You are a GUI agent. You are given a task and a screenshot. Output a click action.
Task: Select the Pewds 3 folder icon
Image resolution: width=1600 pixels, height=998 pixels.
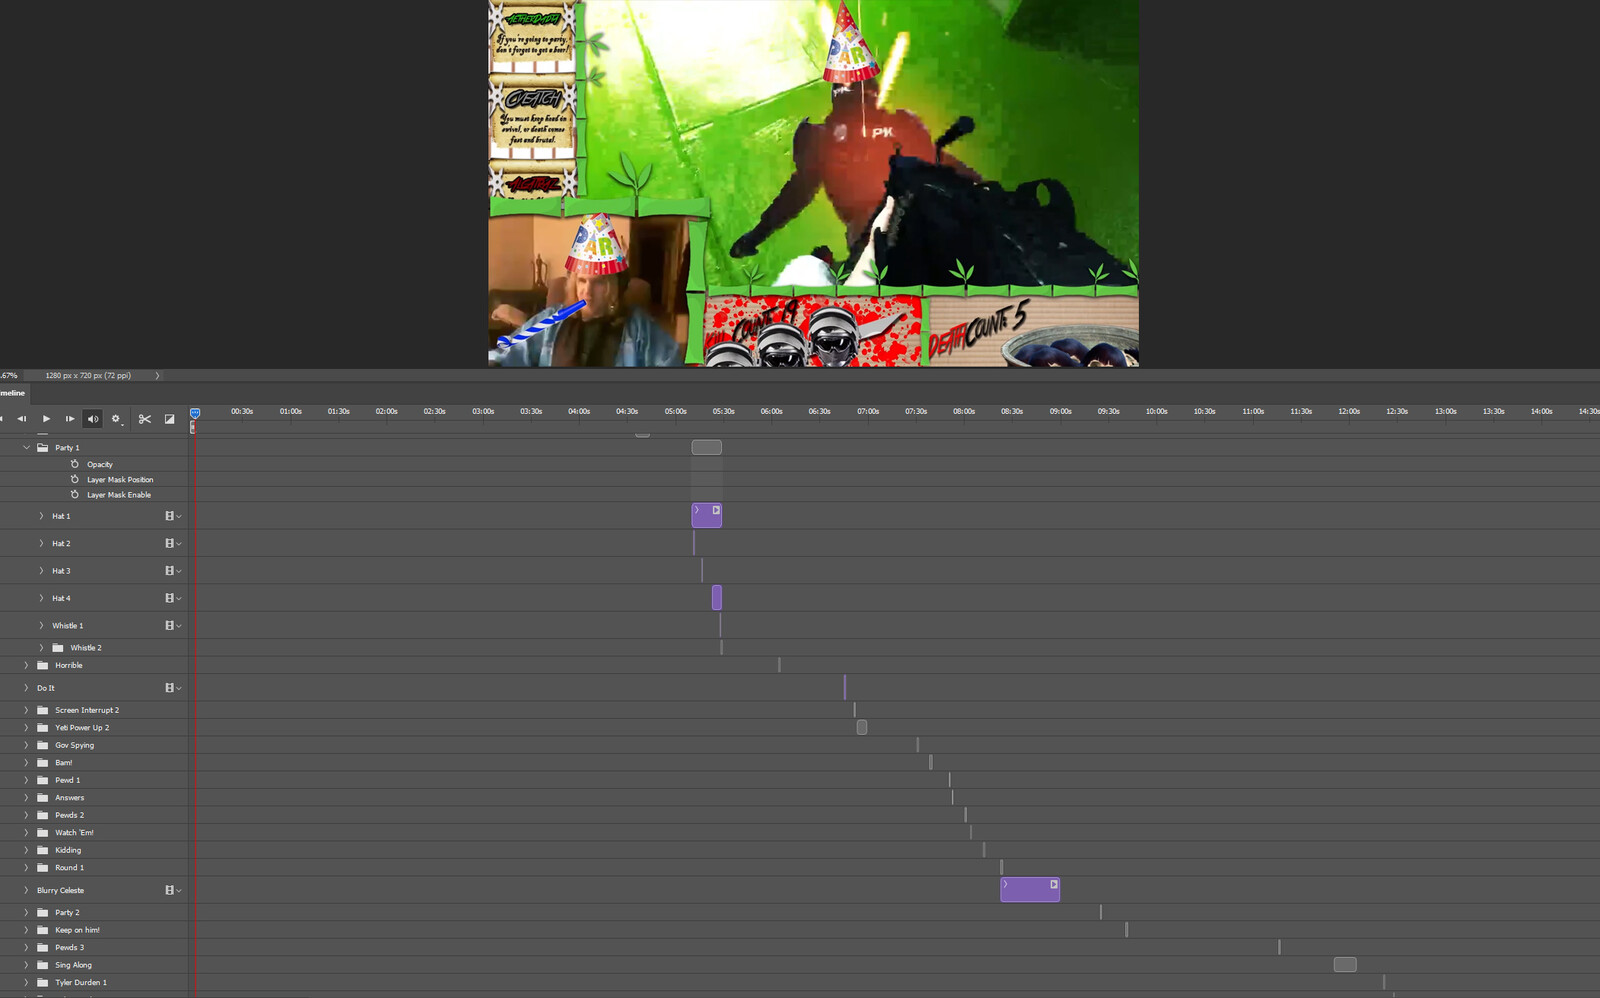[x=43, y=947]
